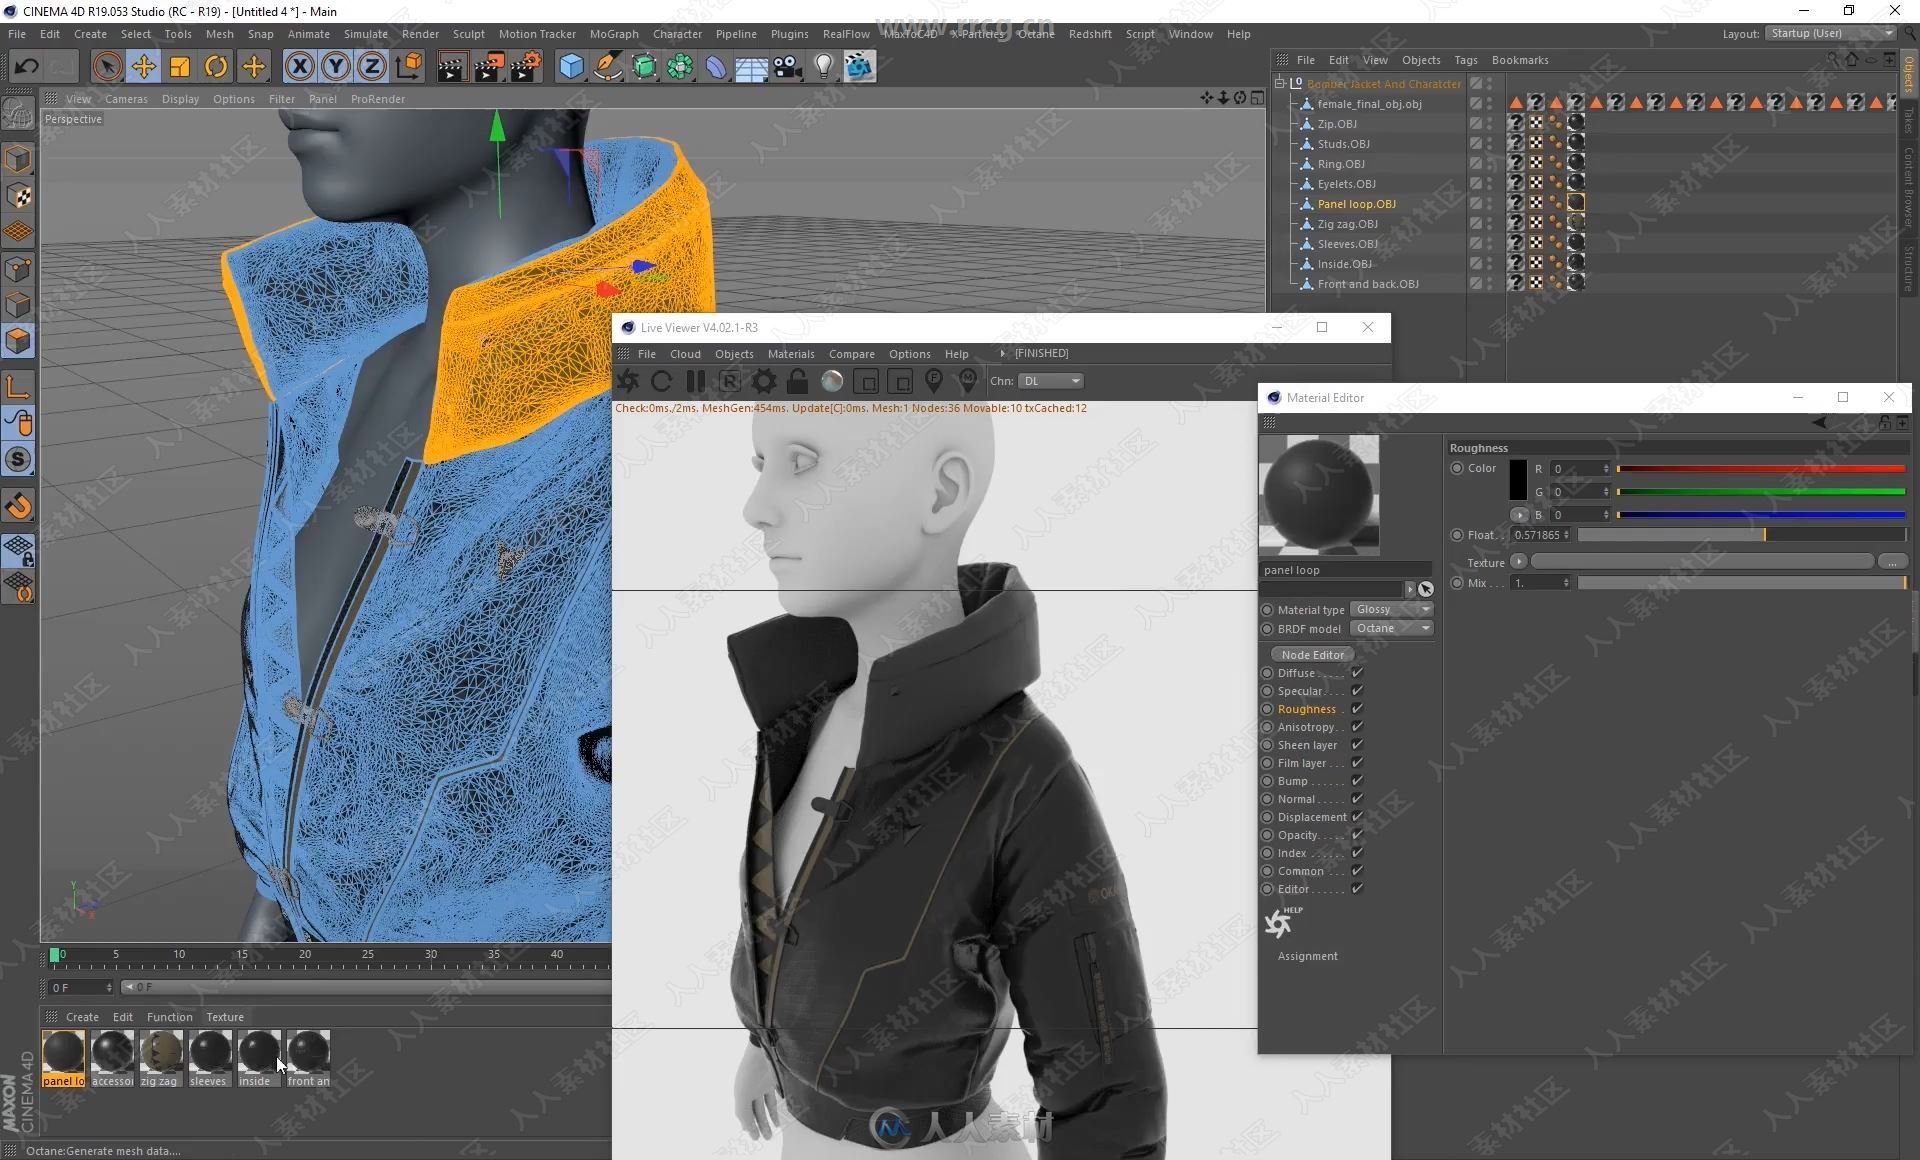The height and width of the screenshot is (1160, 1920).
Task: Activate the Scale tool
Action: [180, 67]
